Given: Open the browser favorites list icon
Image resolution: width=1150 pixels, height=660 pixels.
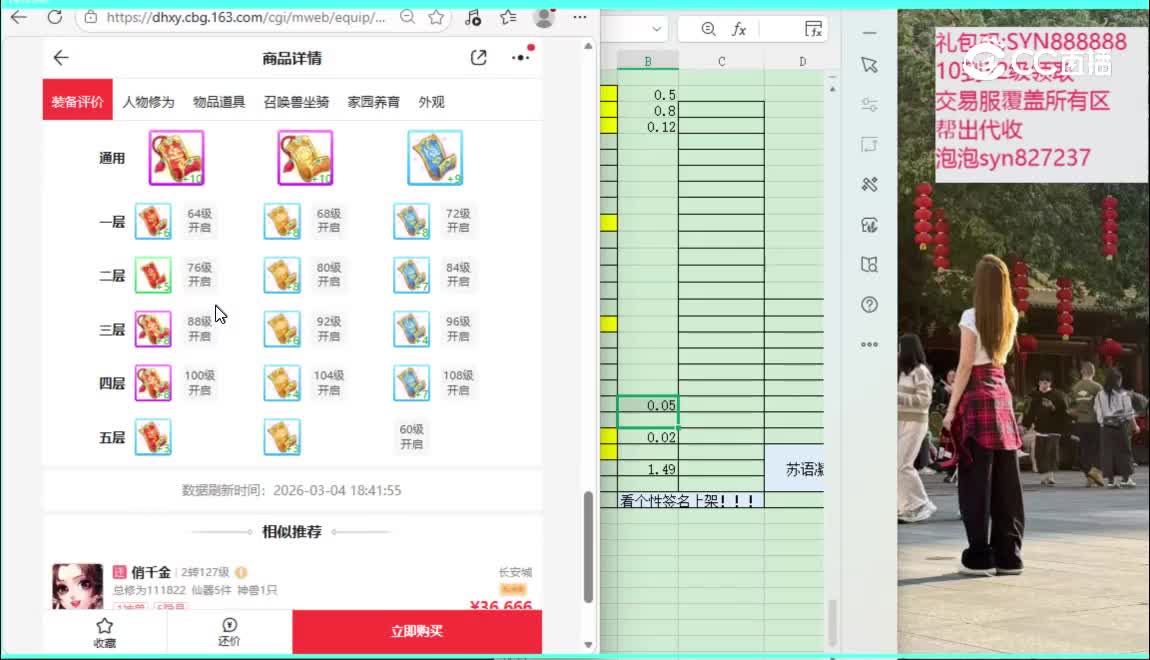Looking at the screenshot, I should 508,17.
